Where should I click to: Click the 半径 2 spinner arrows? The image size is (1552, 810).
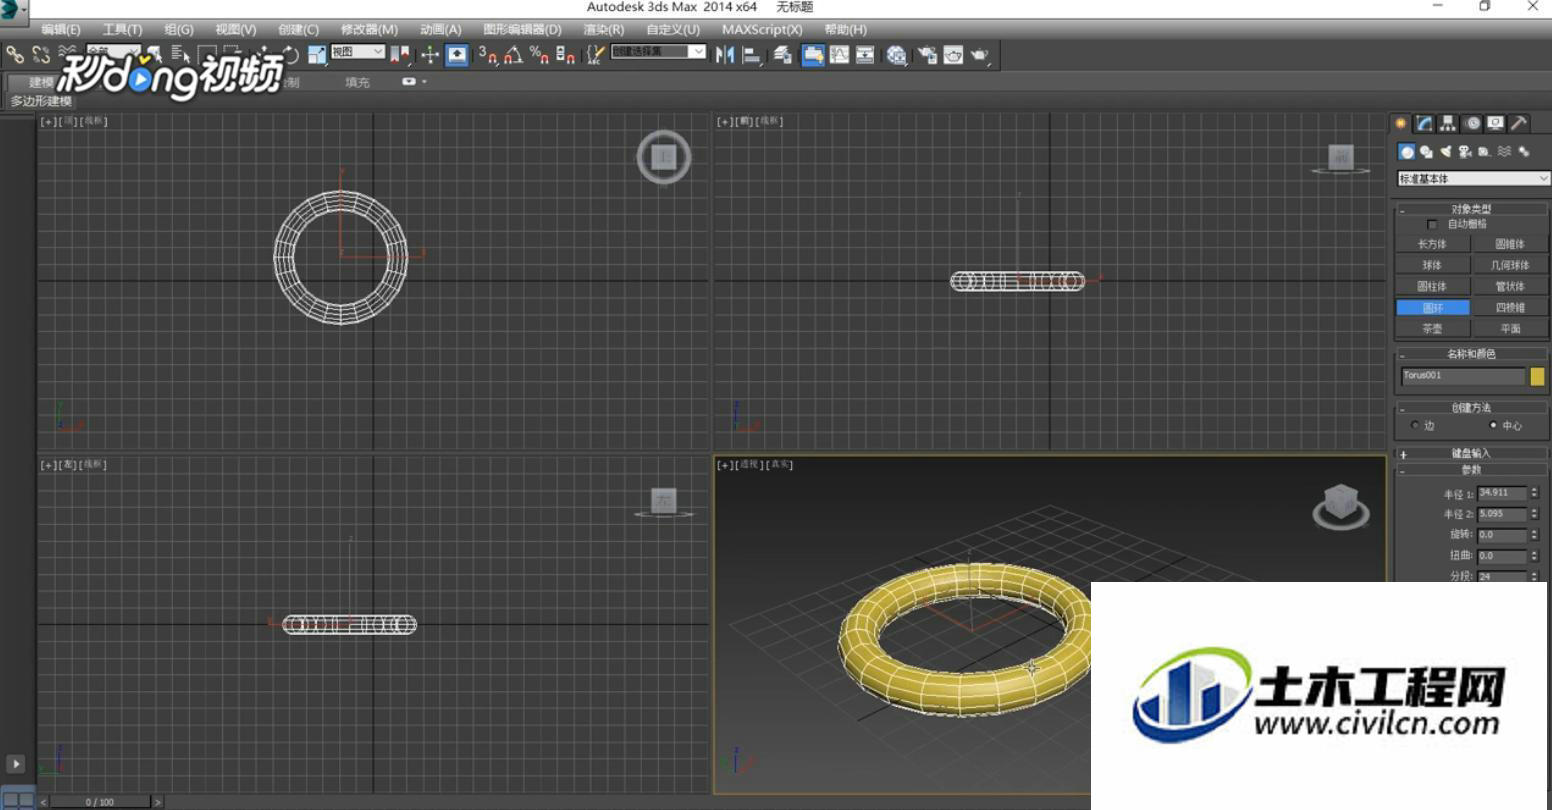(x=1534, y=514)
